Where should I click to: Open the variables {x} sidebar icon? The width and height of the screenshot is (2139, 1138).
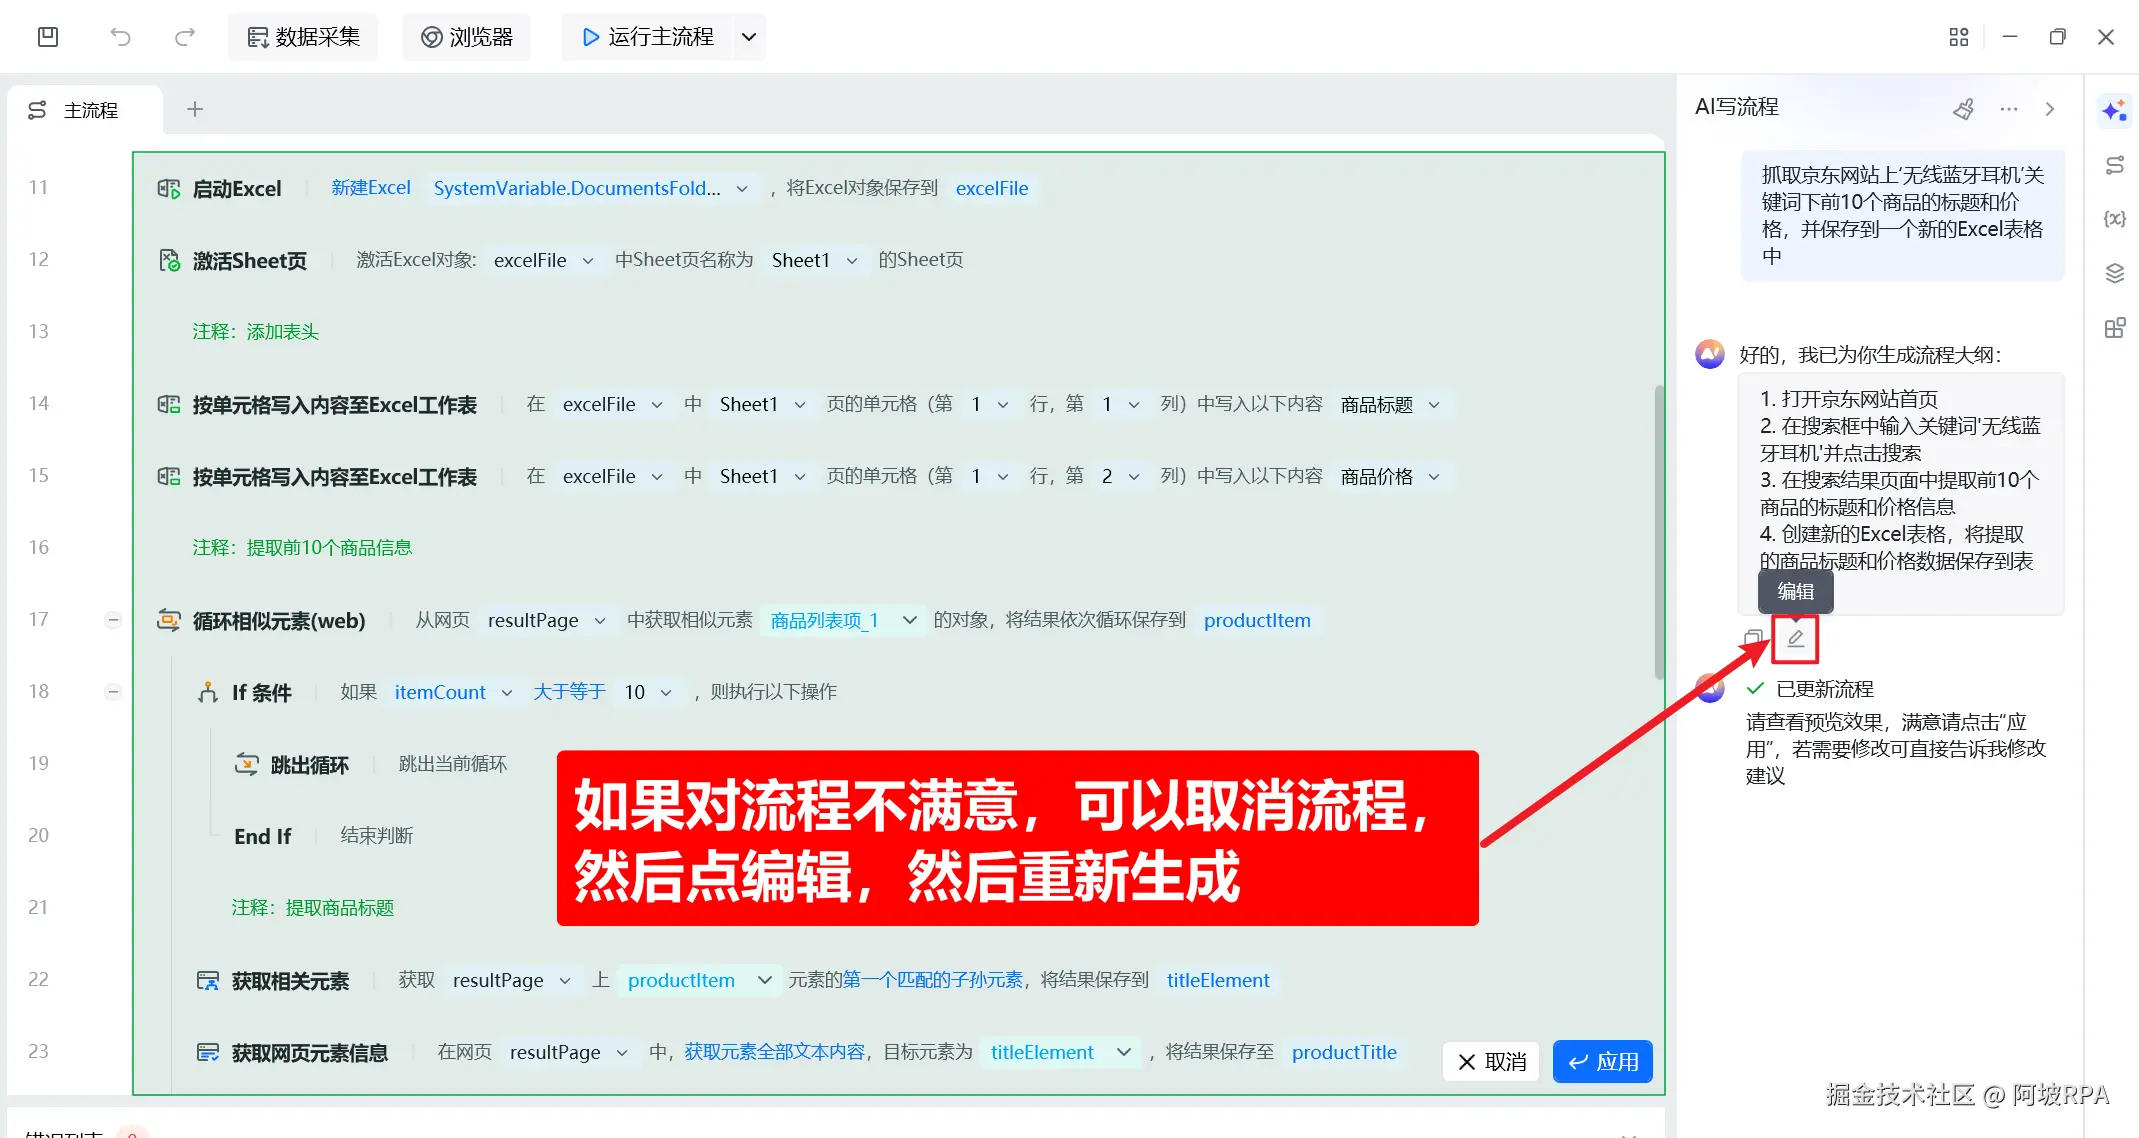(2114, 219)
